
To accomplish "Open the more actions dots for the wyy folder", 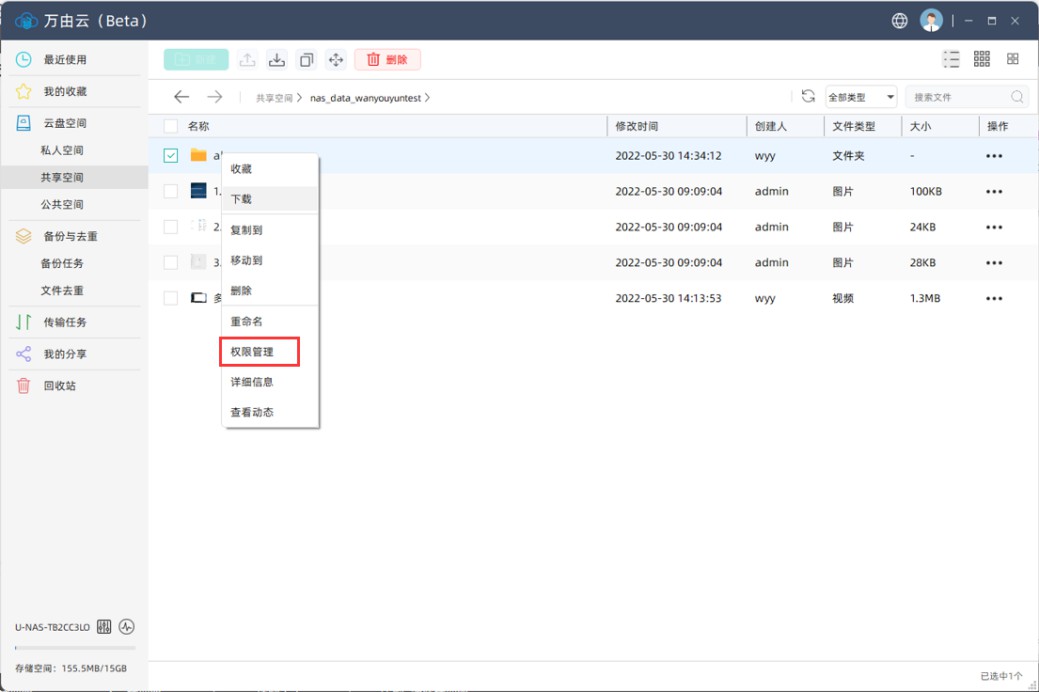I will [x=993, y=156].
